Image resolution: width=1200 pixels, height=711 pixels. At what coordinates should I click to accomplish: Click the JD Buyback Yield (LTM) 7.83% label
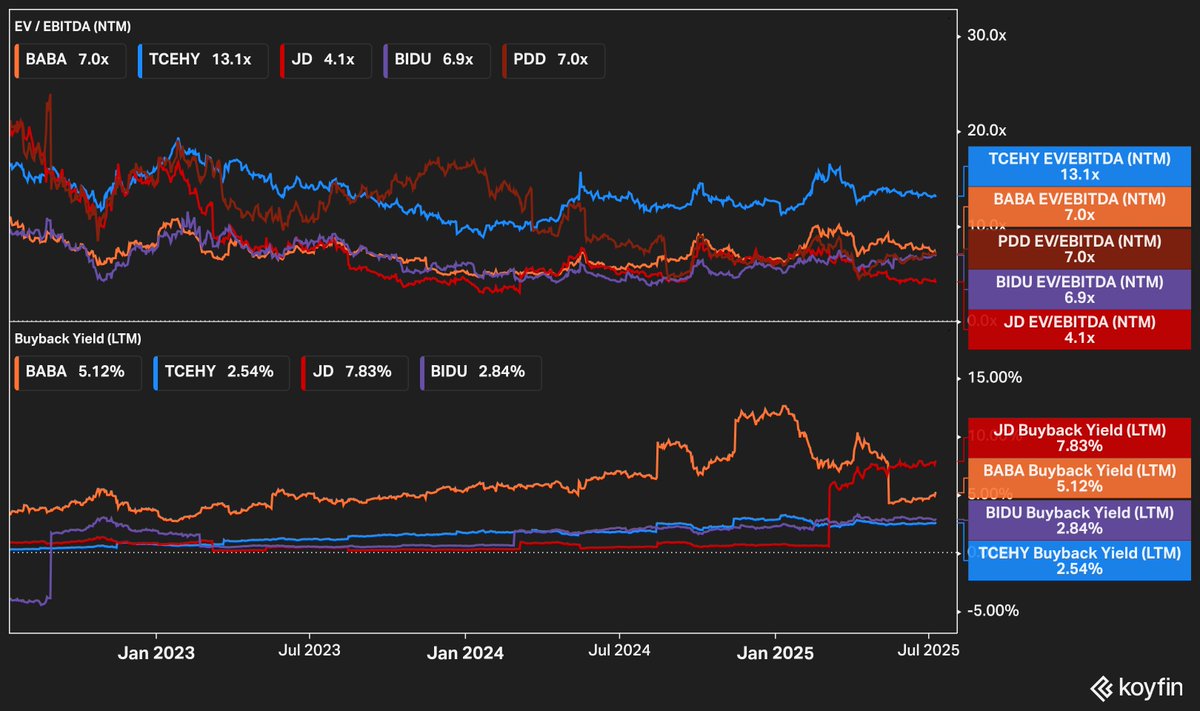(1080, 437)
